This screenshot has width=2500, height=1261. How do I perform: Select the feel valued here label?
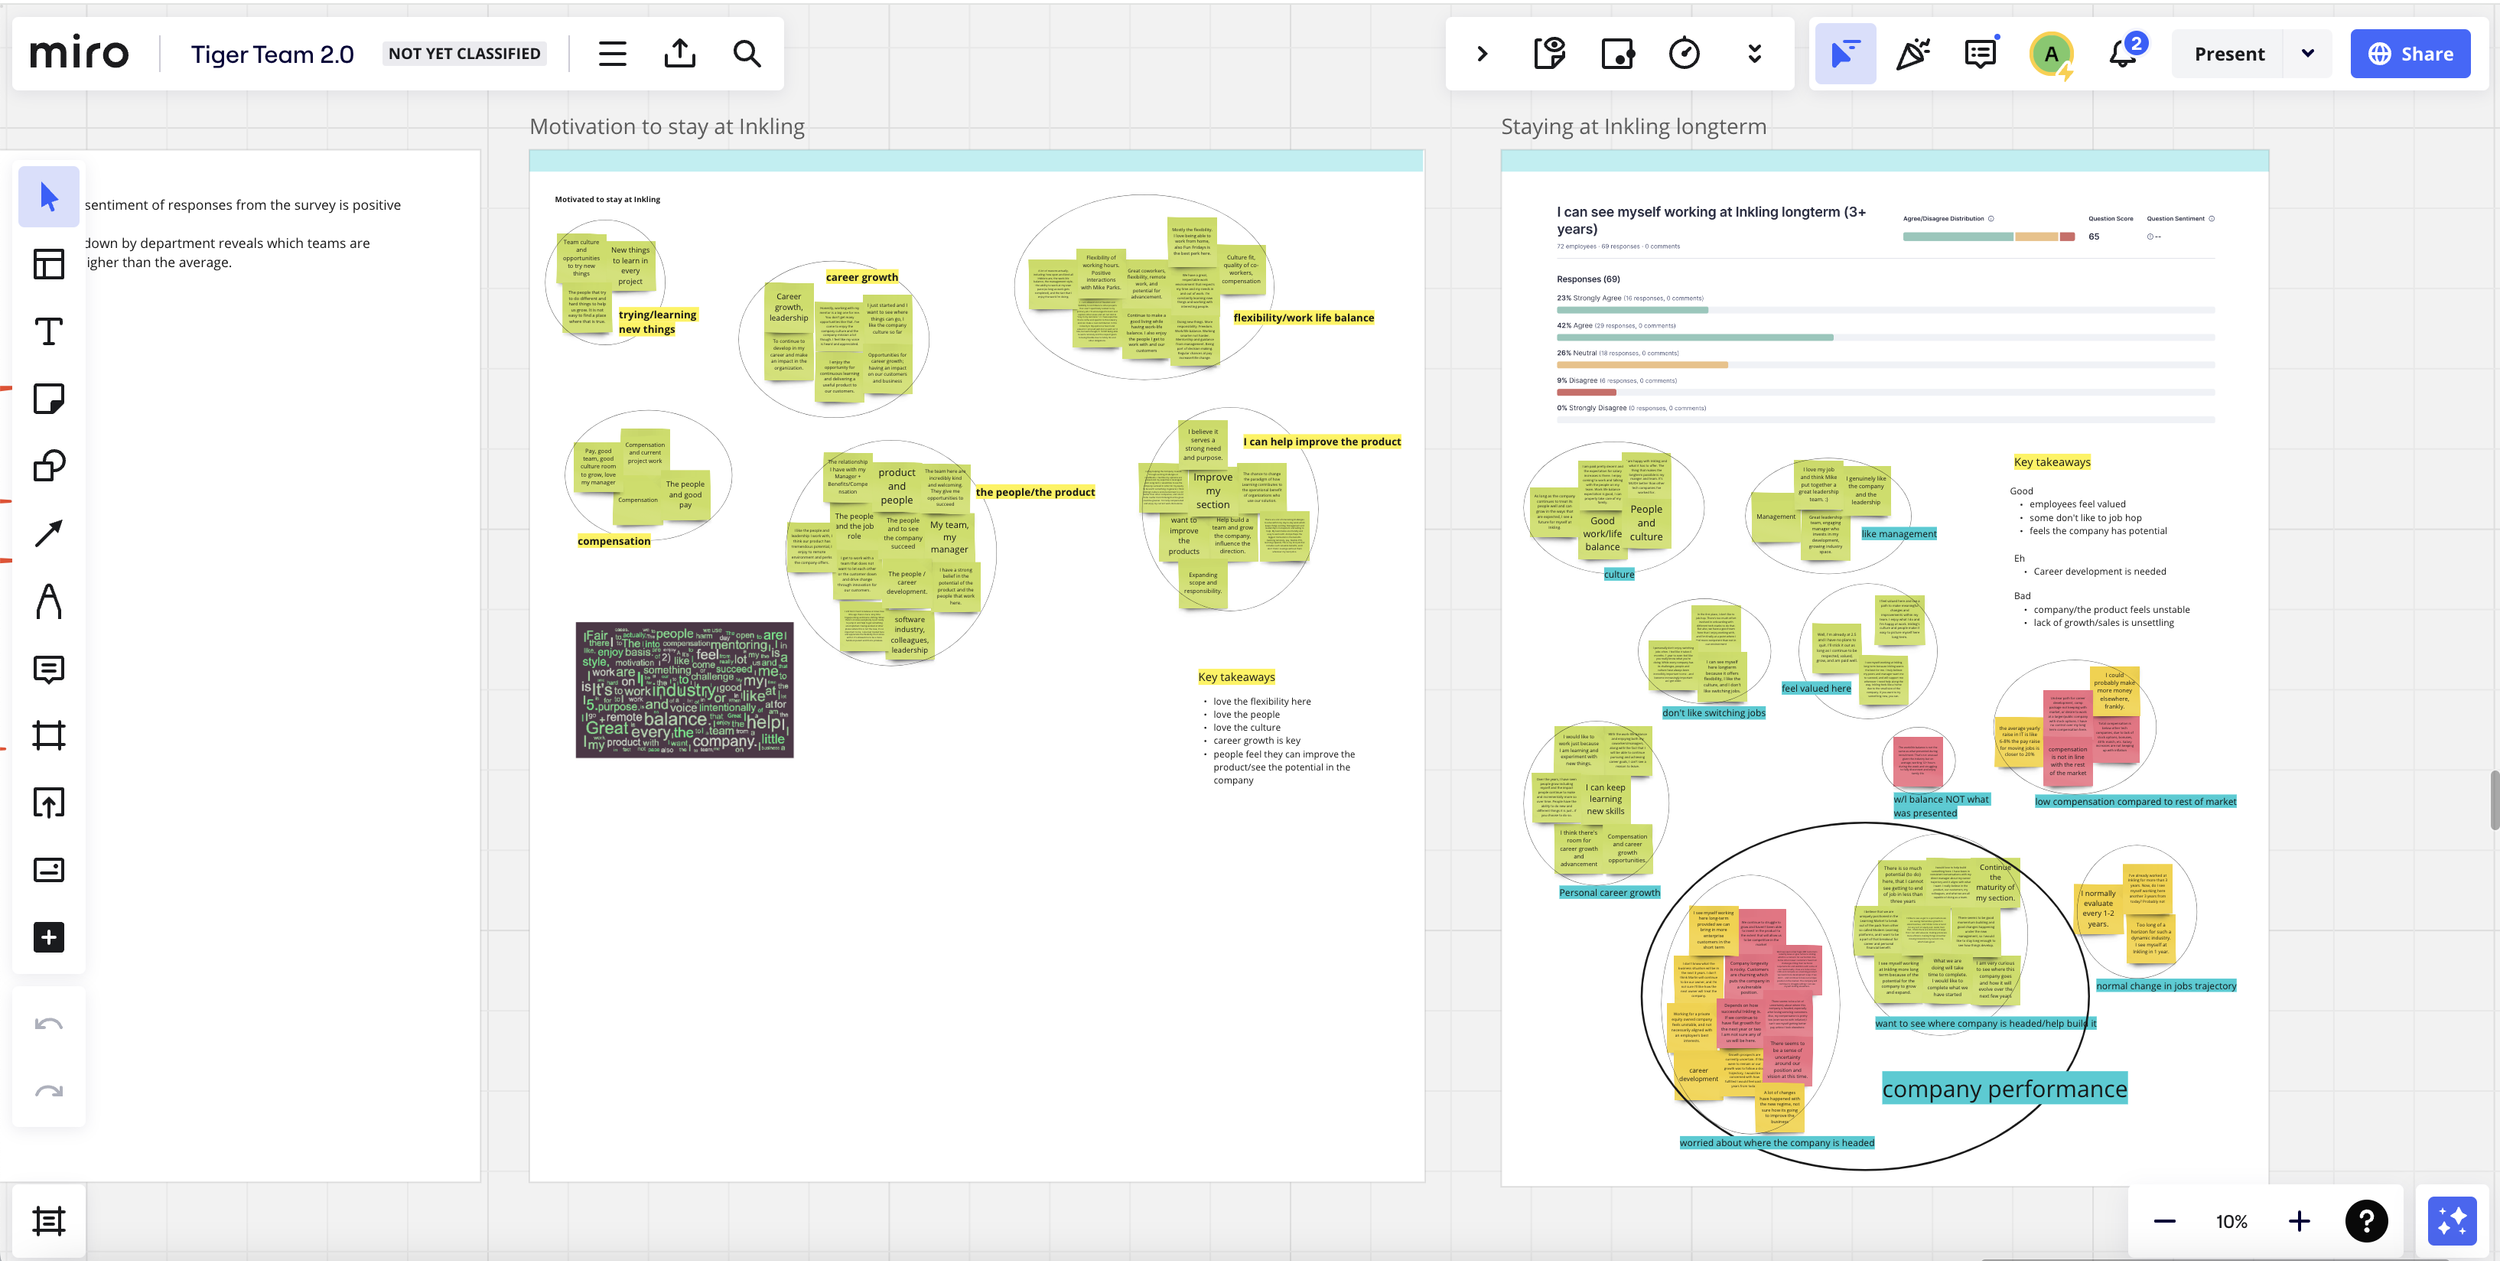click(x=1816, y=688)
